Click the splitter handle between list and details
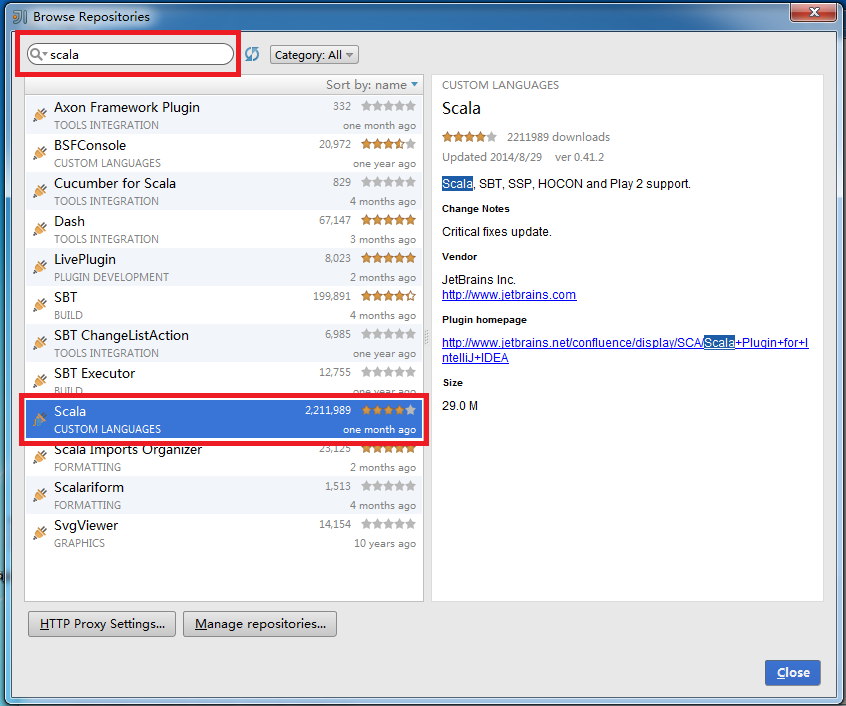Screen dimensions: 846x706 click(x=427, y=337)
